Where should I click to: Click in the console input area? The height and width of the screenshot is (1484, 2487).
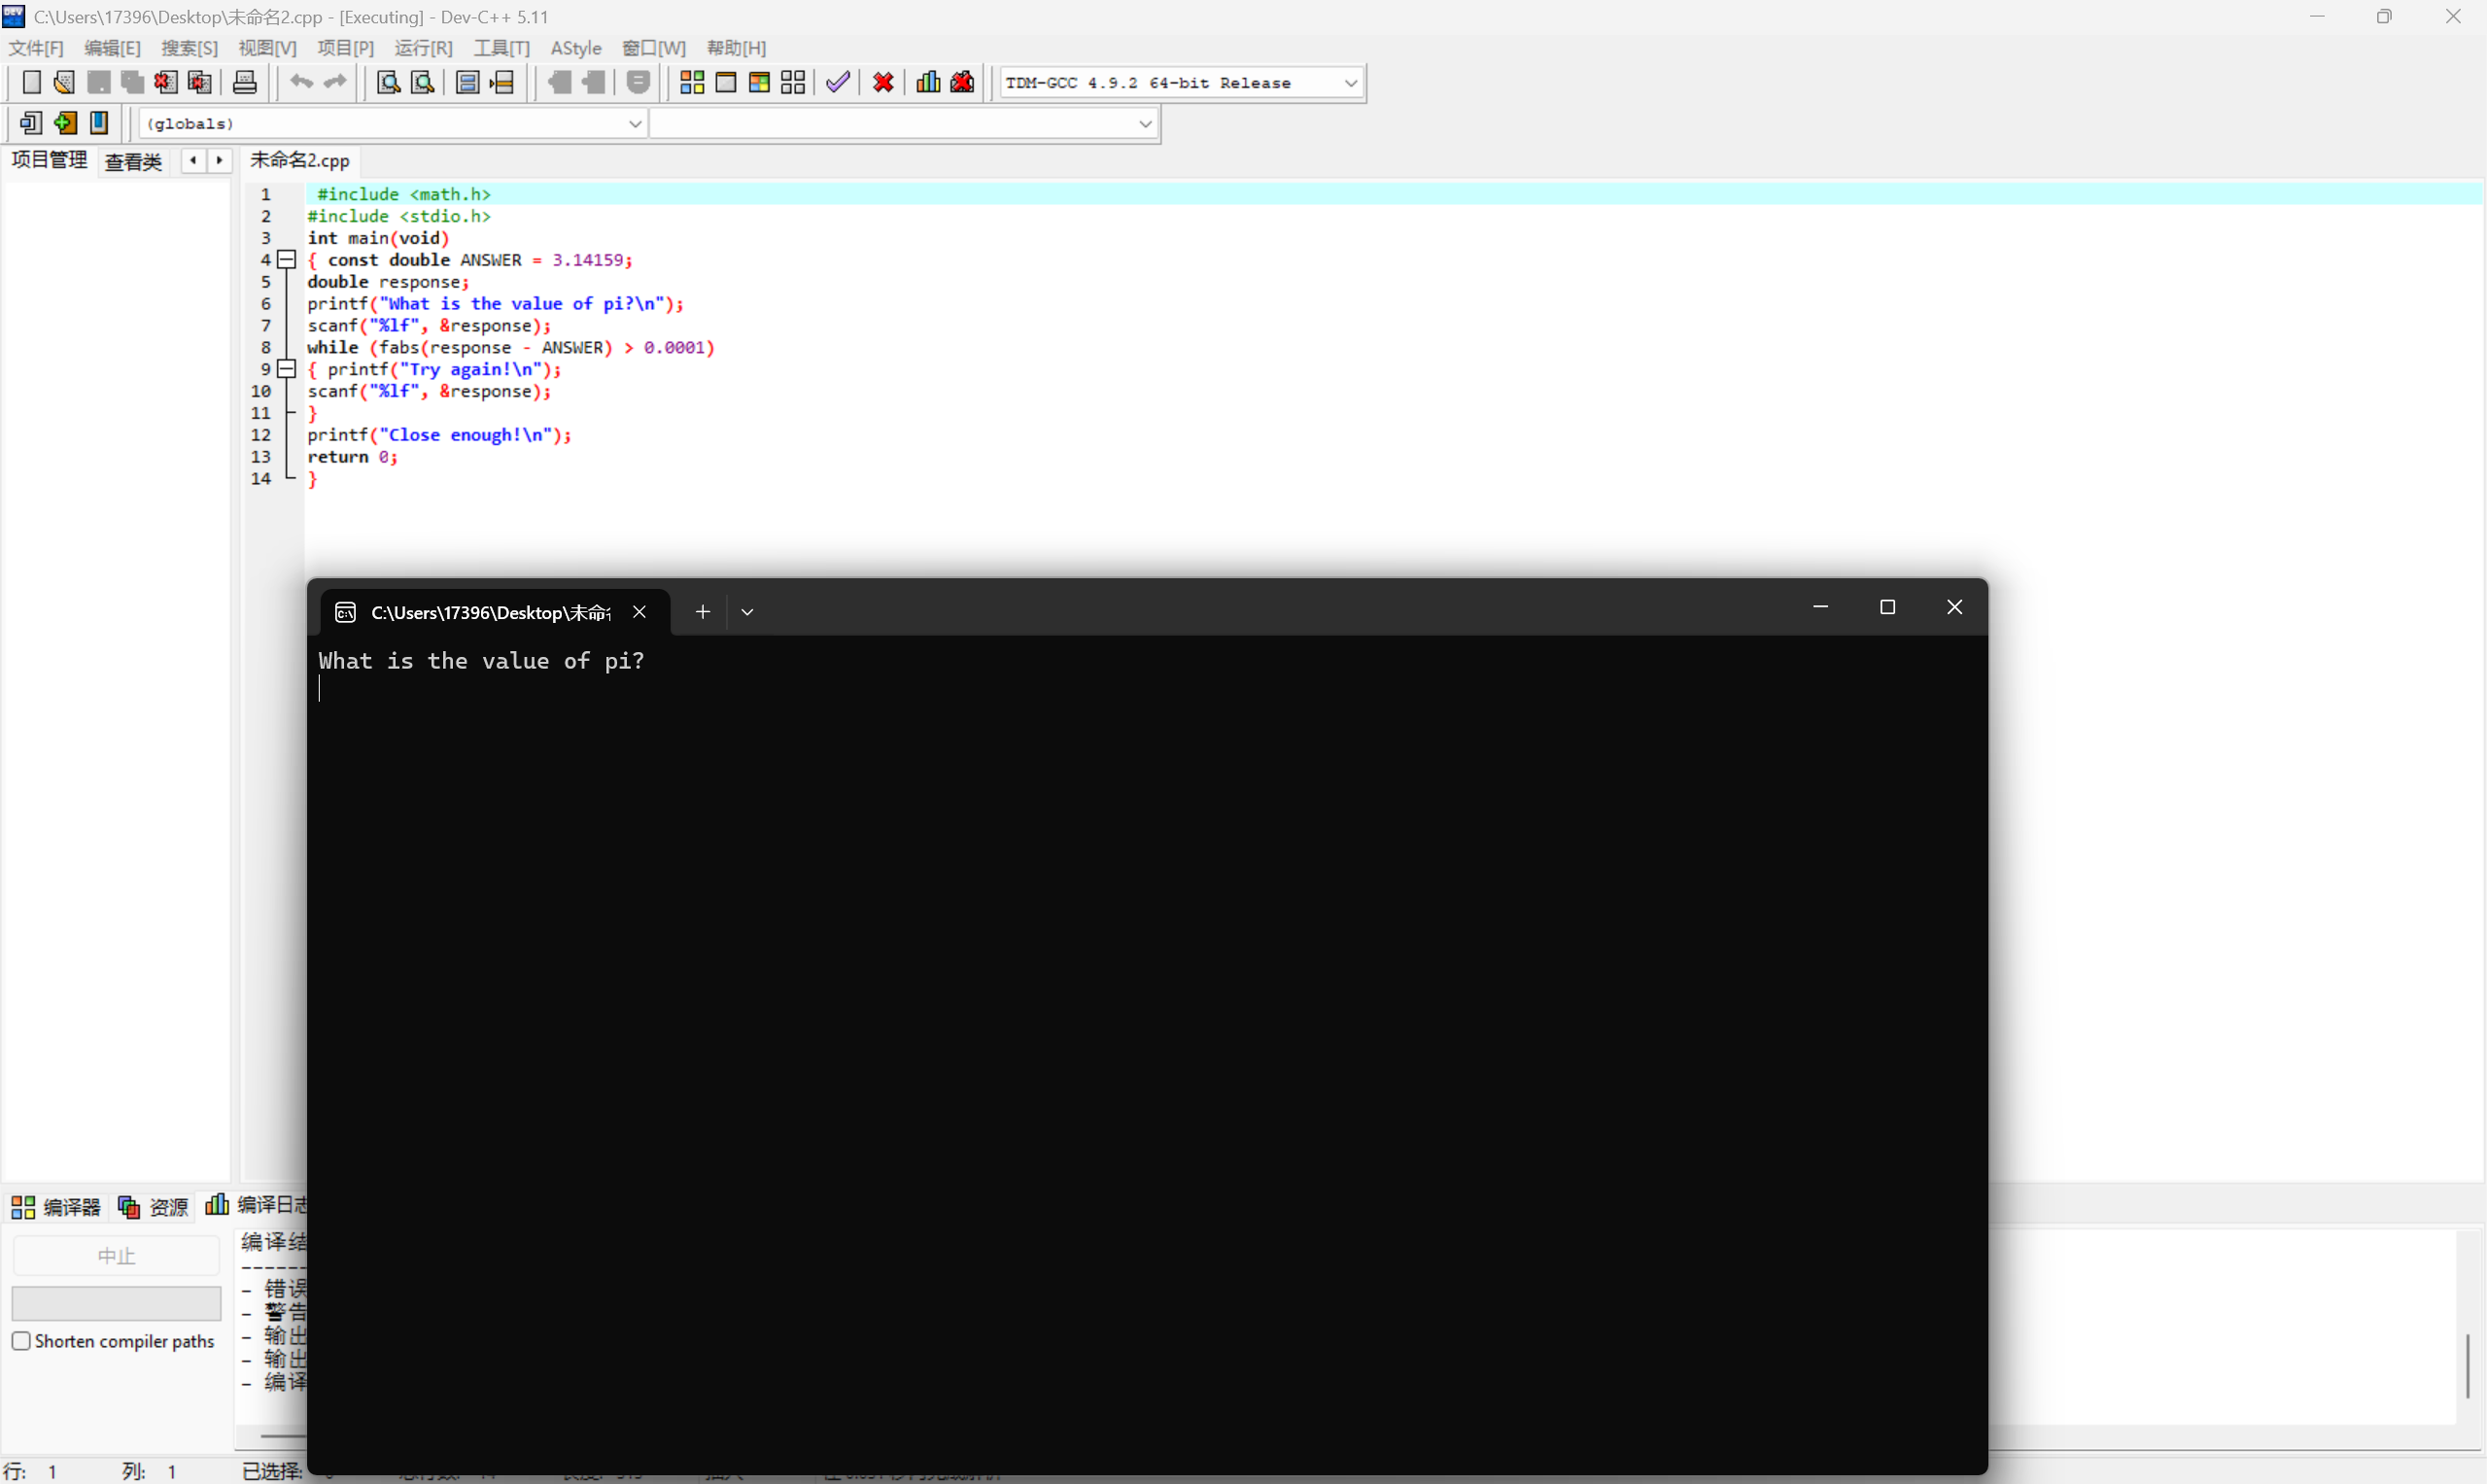(x=1100, y=900)
